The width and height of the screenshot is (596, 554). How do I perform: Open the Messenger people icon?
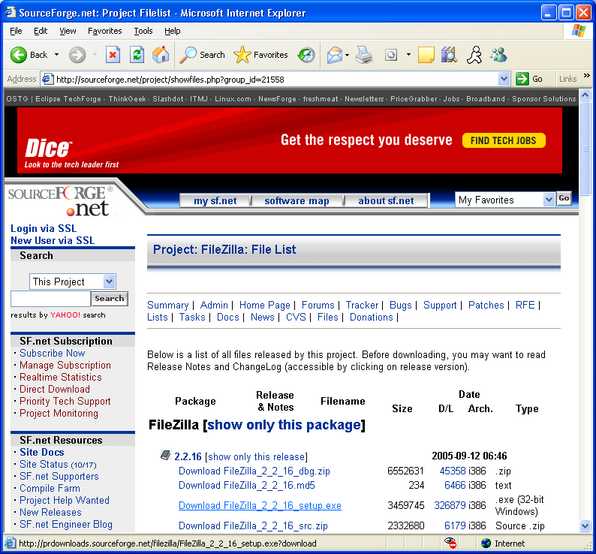498,55
